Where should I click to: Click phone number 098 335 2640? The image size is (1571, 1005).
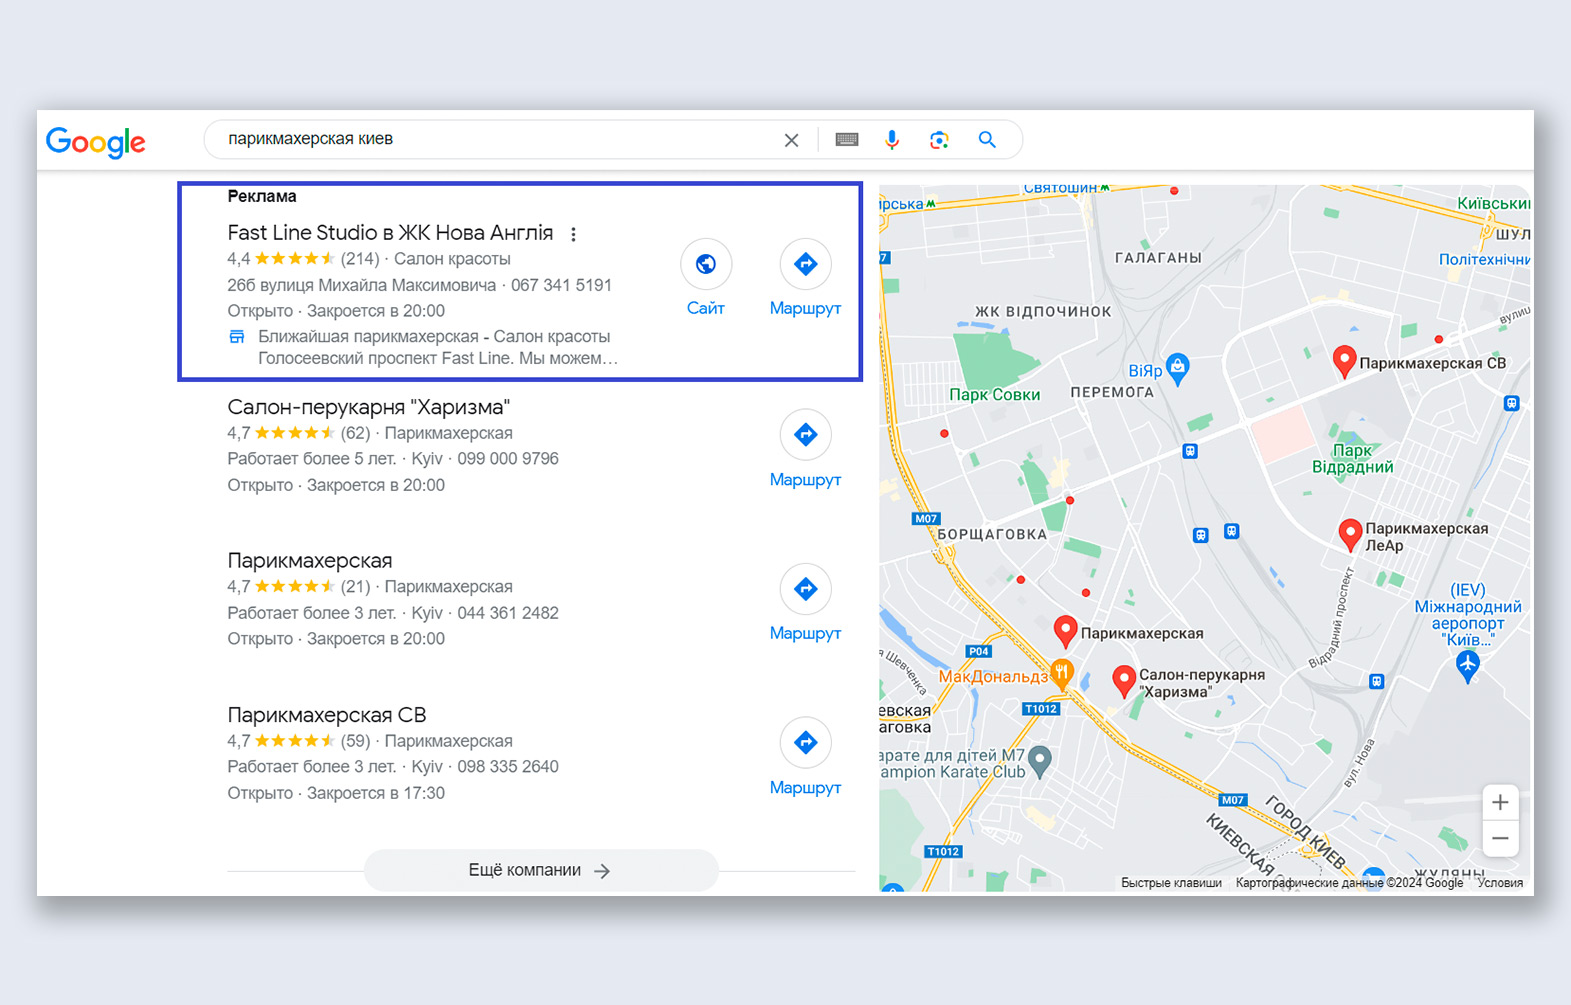click(x=508, y=767)
